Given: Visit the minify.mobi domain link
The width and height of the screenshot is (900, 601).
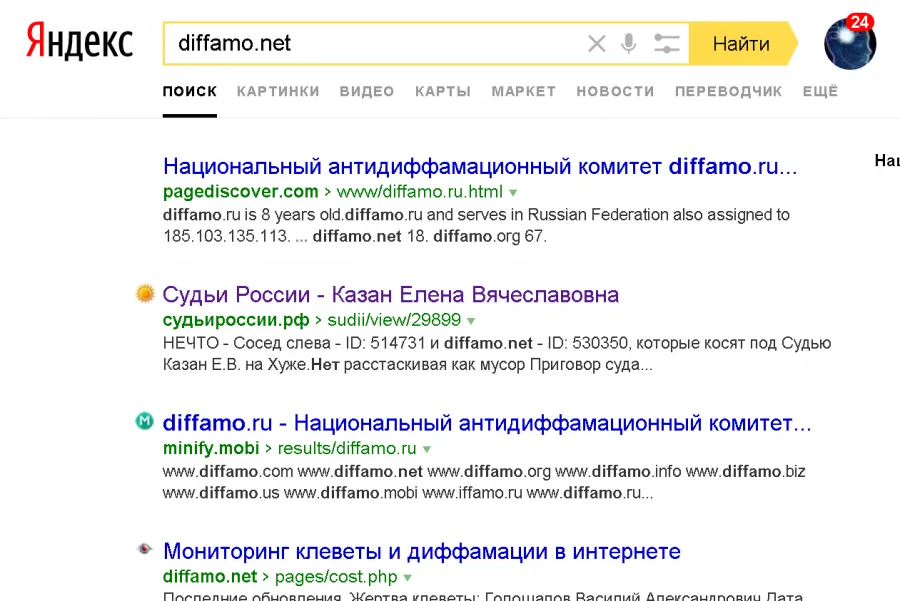Looking at the screenshot, I should [x=211, y=448].
